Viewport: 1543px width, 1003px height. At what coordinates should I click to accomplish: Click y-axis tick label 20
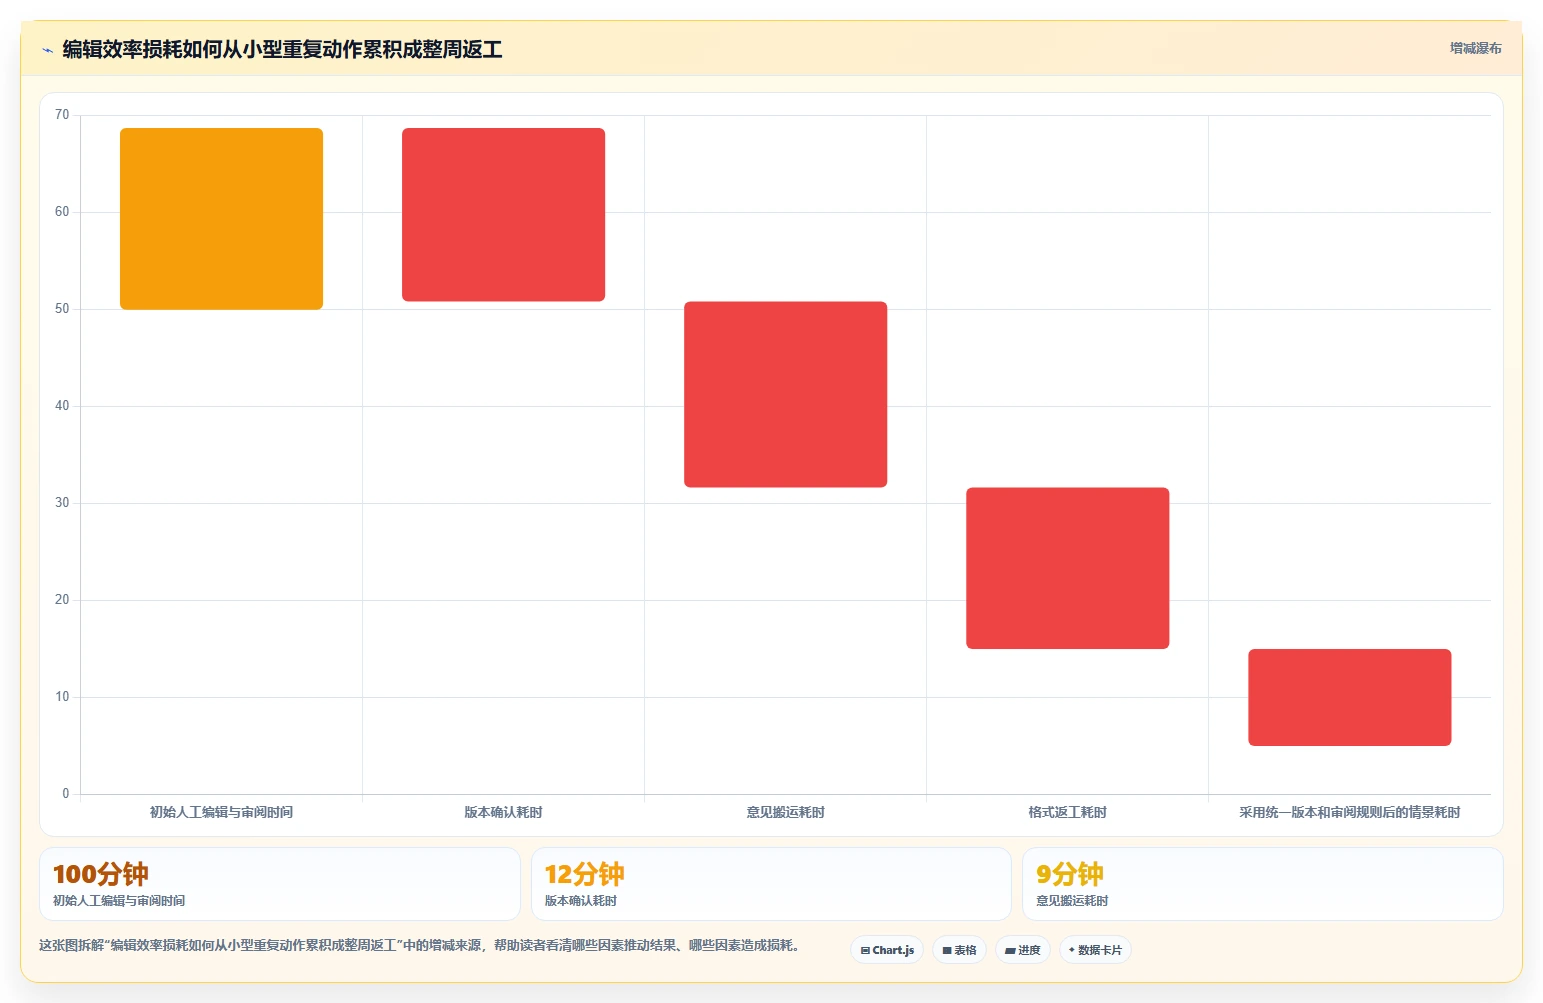pos(62,600)
